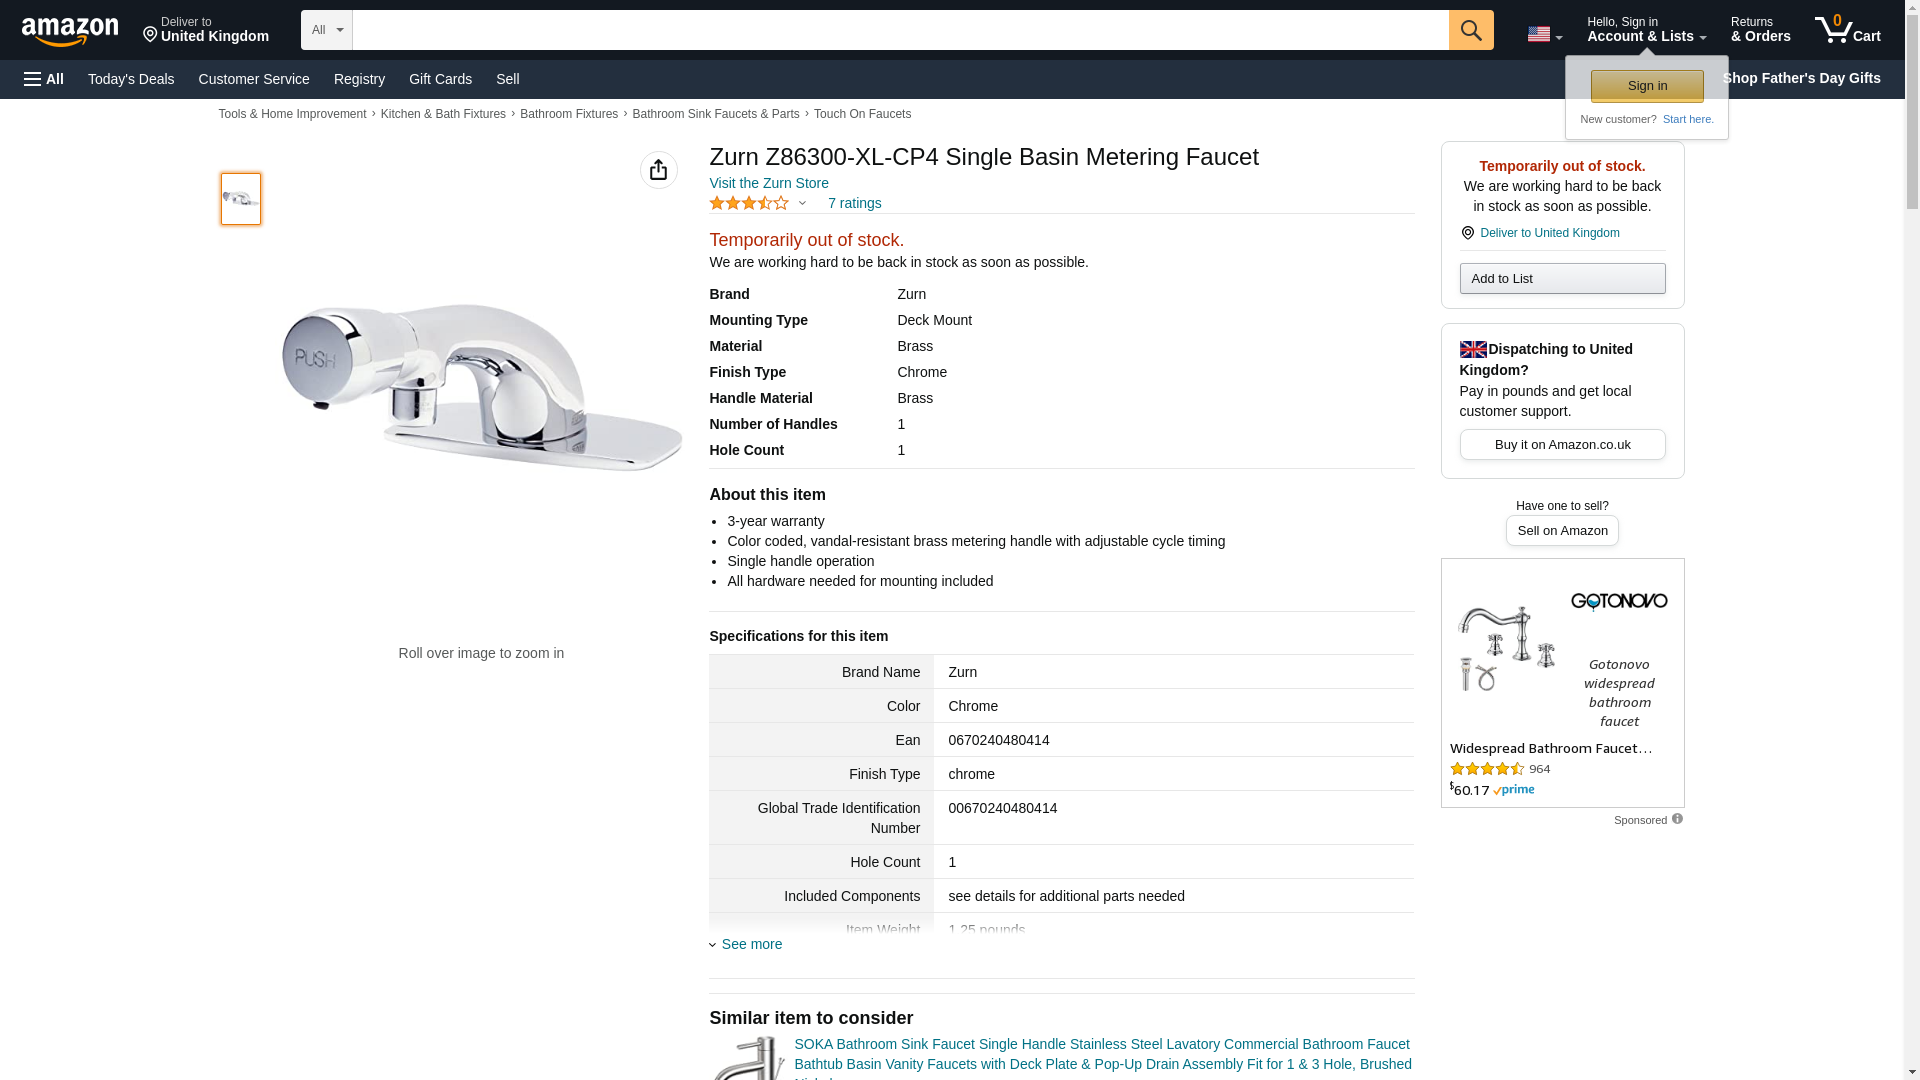This screenshot has width=1920, height=1080.
Task: Select the faucet image thumbnail
Action: point(241,198)
